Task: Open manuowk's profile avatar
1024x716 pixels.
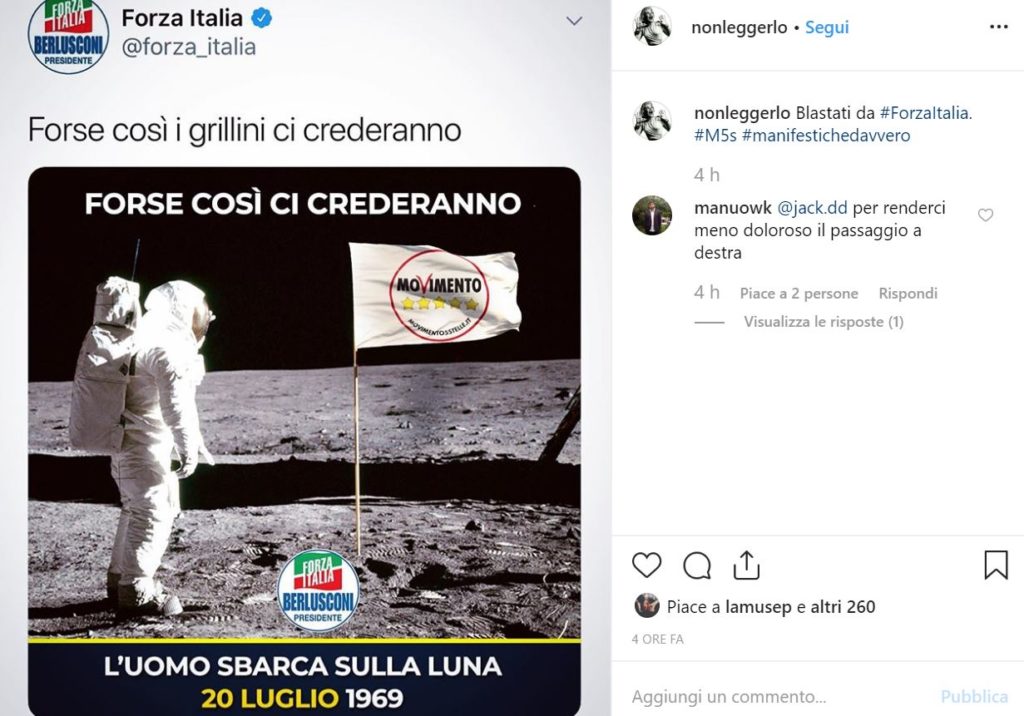Action: click(x=652, y=215)
